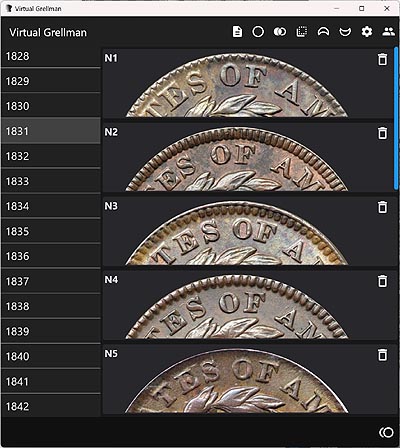
Task: Click the compare circles icon at bottom right
Action: [x=386, y=433]
